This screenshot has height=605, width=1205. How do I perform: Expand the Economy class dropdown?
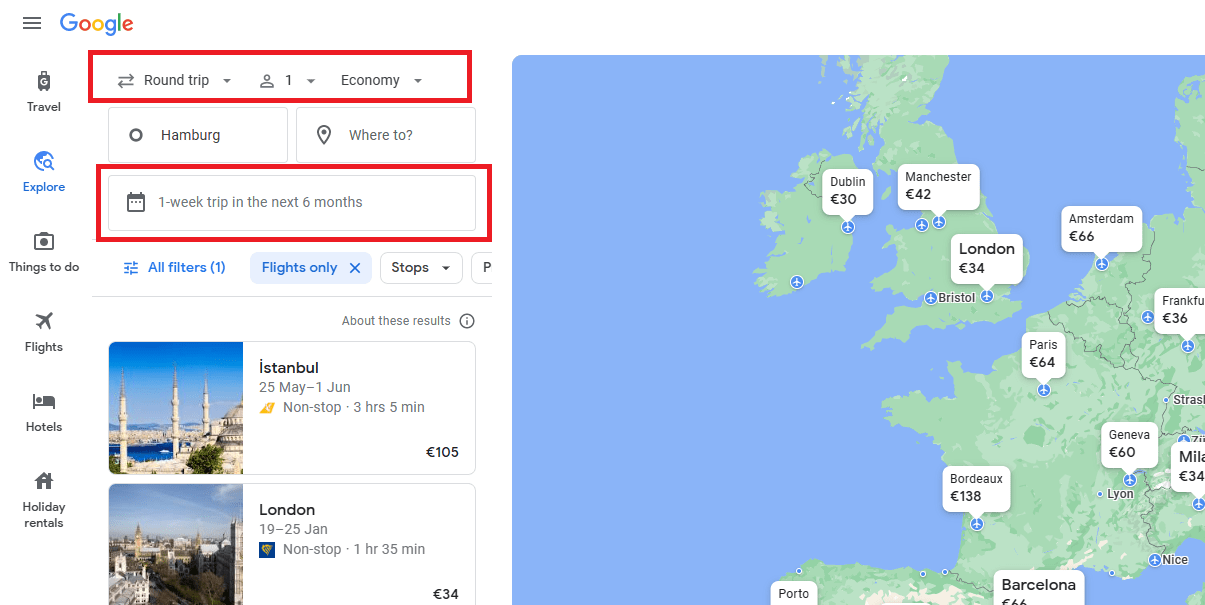[382, 81]
